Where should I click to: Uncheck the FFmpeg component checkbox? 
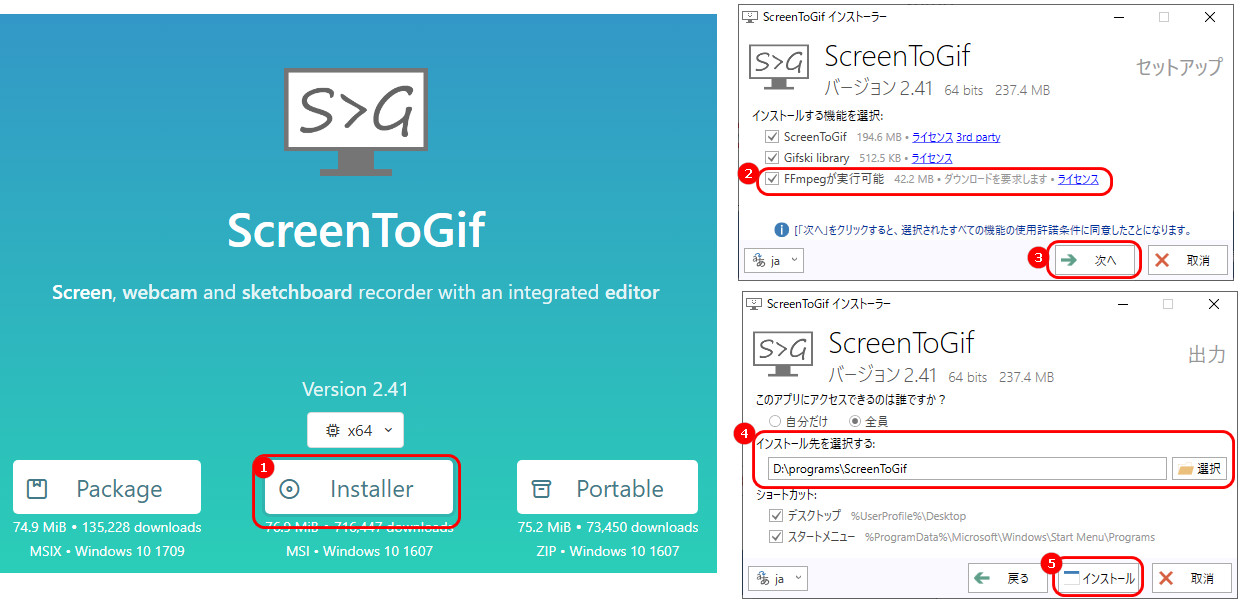tap(771, 180)
